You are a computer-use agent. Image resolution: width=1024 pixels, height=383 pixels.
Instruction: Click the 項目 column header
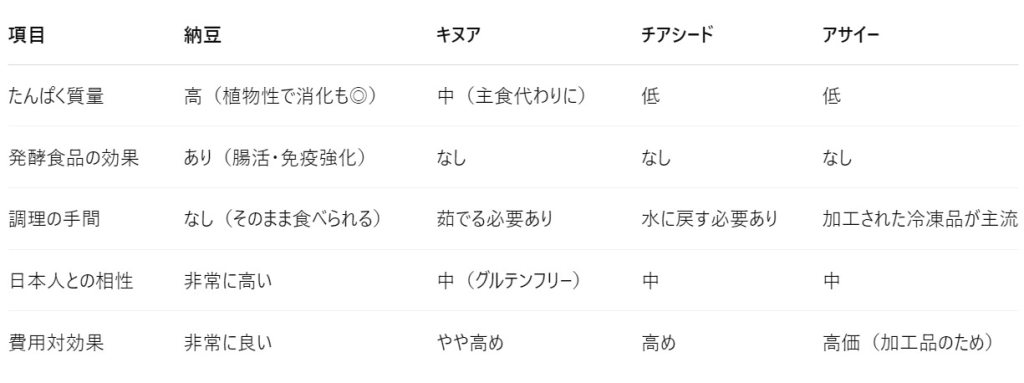click(27, 36)
